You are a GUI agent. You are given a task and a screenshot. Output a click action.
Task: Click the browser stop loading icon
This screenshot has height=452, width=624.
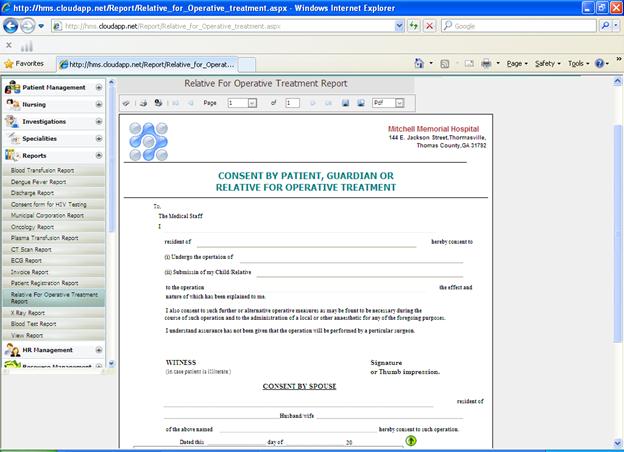(429, 25)
